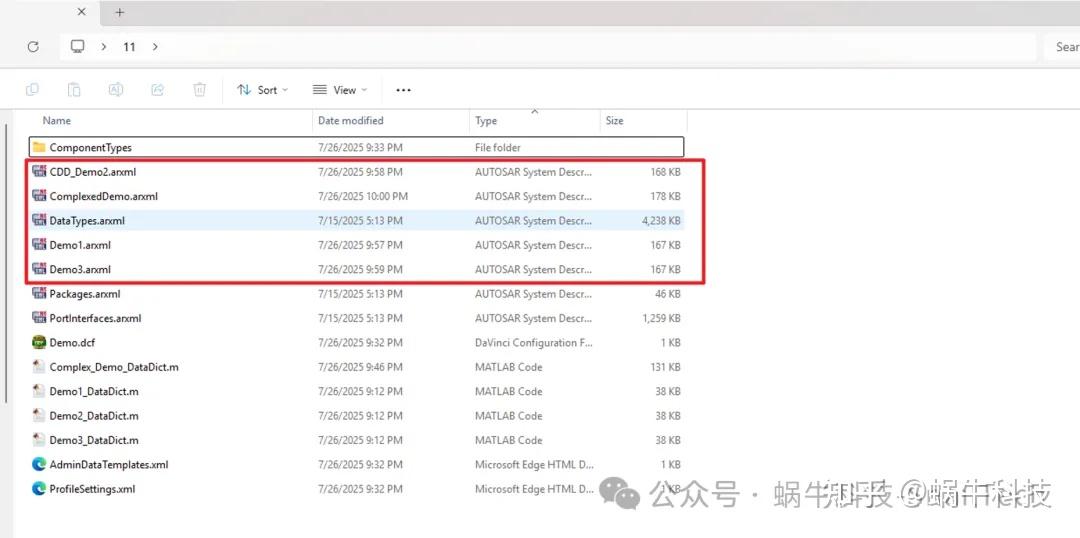Open a new tab with the plus button
Image resolution: width=1080 pixels, height=538 pixels.
[119, 12]
